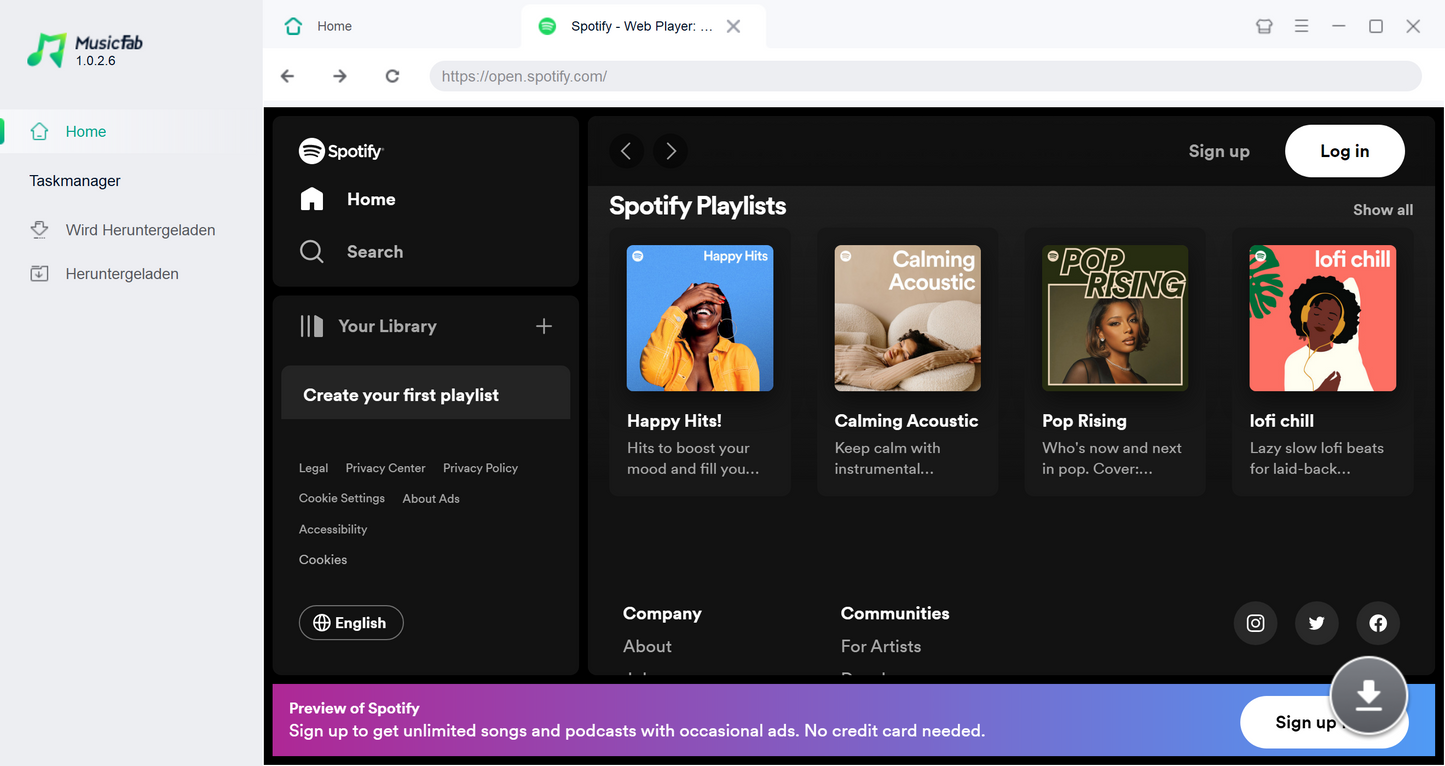Create a new playlist with the plus icon

[543, 326]
